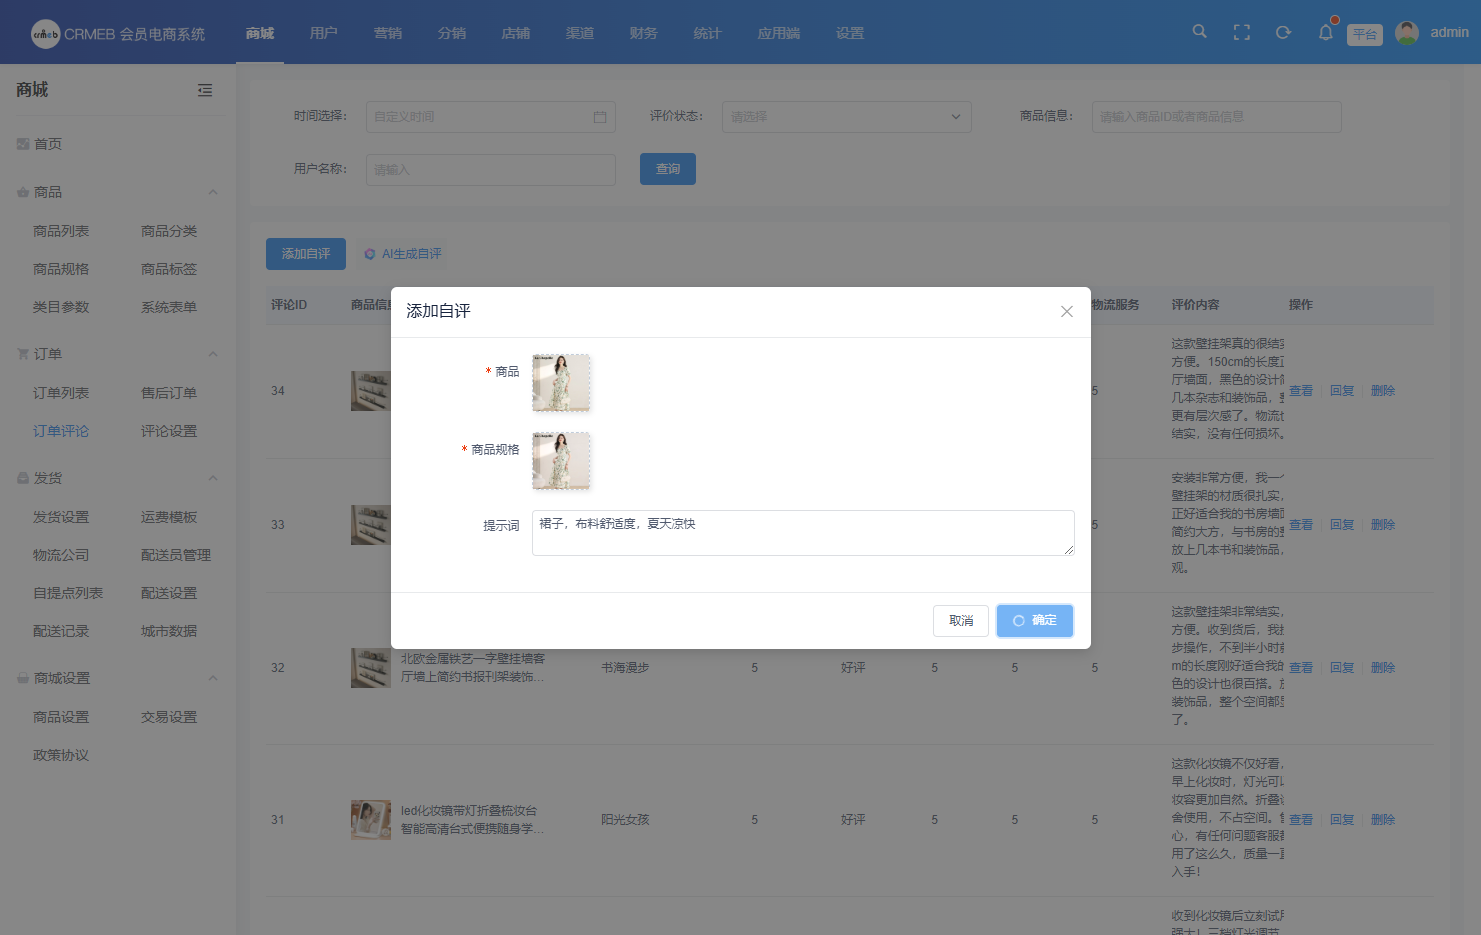Click the search magnifier icon in header
The width and height of the screenshot is (1481, 935).
(x=1199, y=32)
